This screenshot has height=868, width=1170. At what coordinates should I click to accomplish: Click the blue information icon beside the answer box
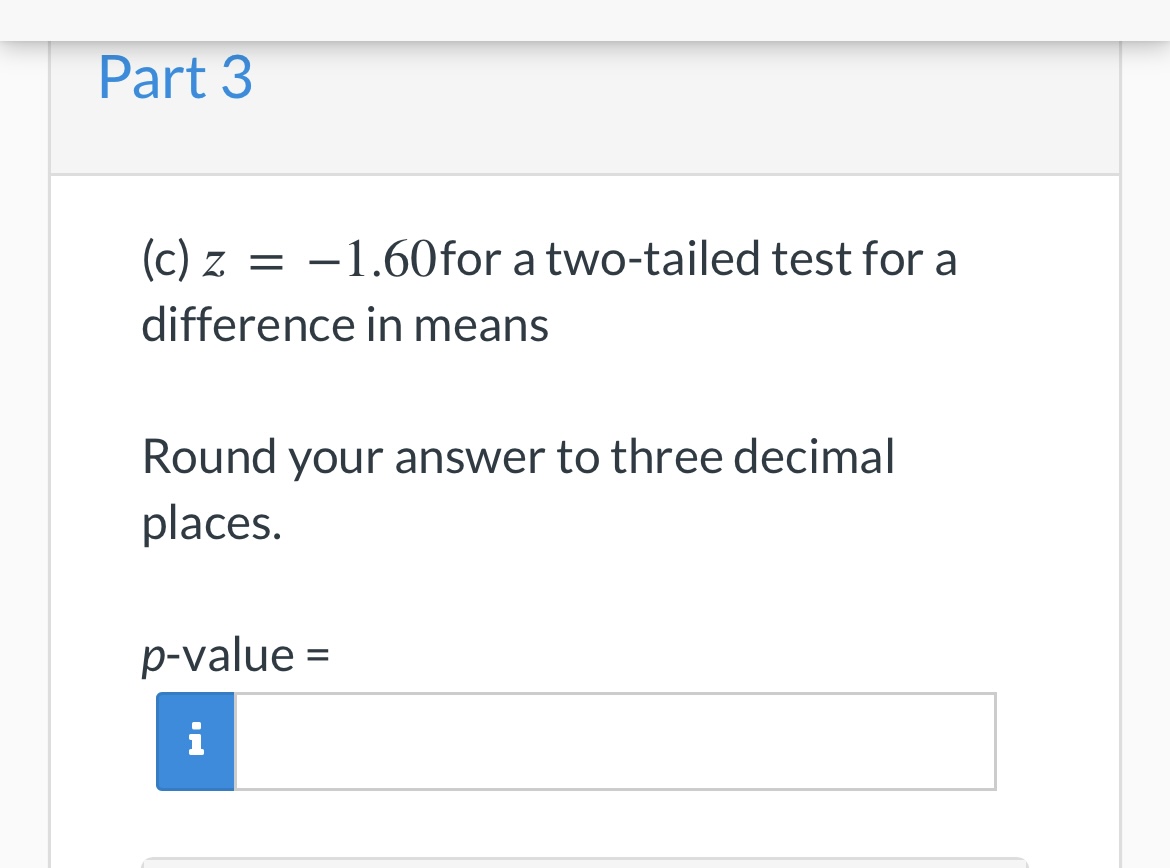tap(195, 741)
